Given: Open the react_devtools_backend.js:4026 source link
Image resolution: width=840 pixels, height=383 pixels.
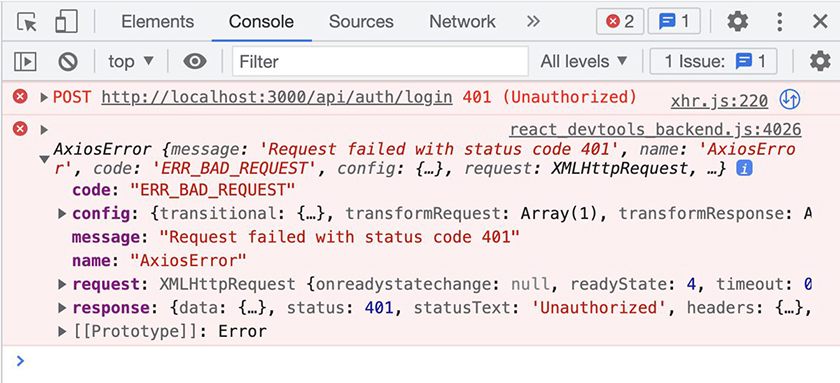Looking at the screenshot, I should (x=655, y=129).
